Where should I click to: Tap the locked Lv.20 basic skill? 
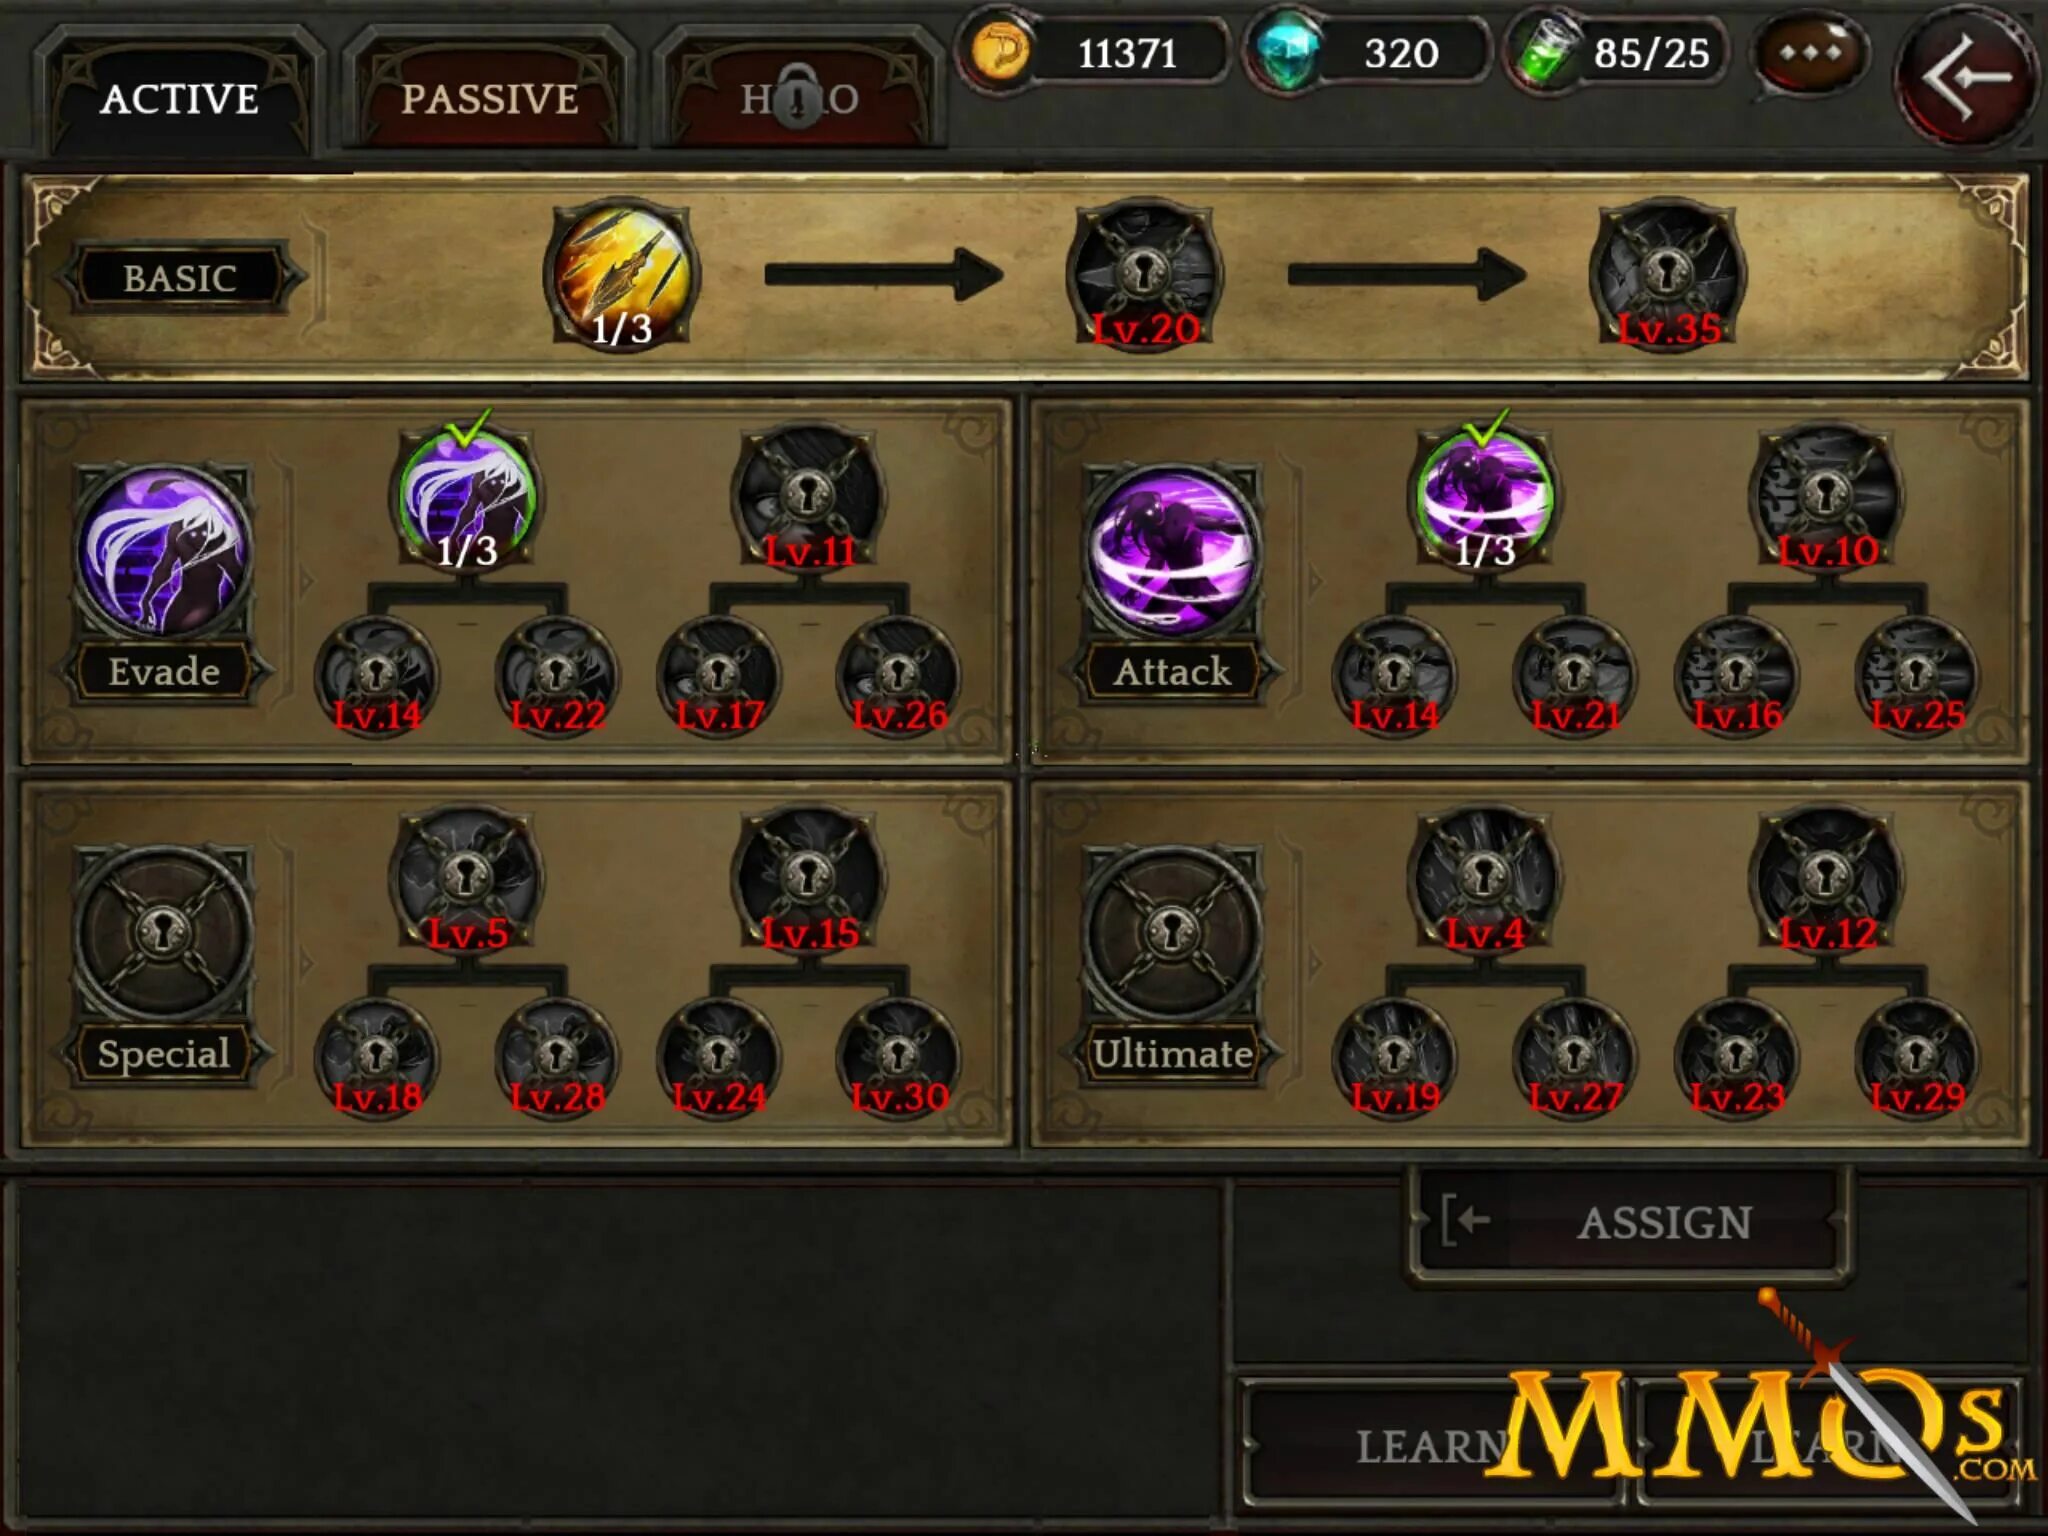[x=1144, y=274]
